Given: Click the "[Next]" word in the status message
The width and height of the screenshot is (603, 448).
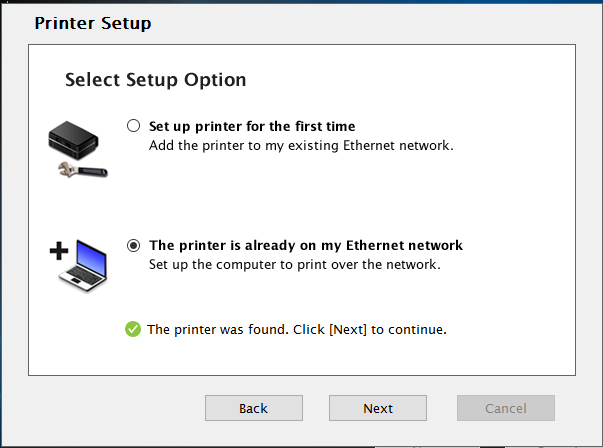Looking at the screenshot, I should click(348, 330).
